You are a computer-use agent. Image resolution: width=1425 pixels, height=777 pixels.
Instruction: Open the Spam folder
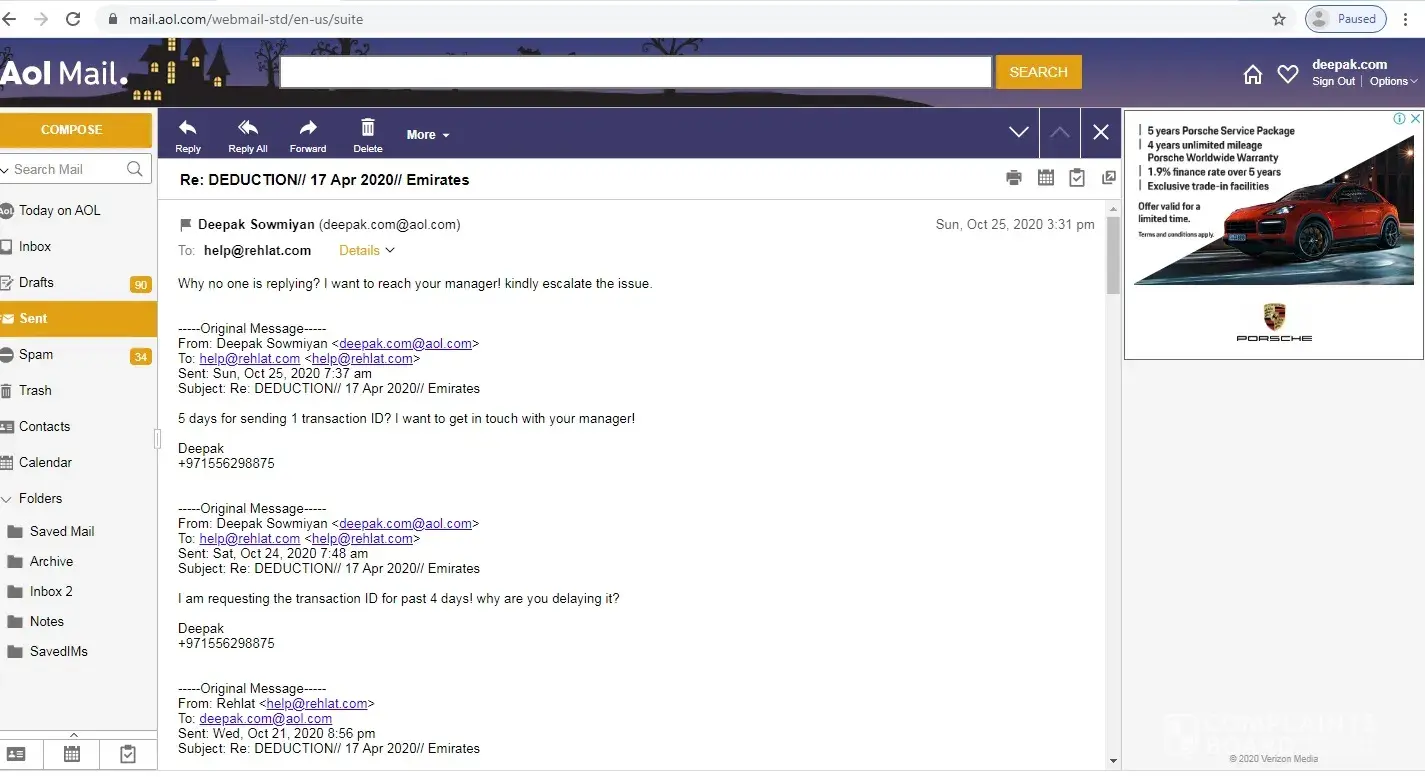point(36,355)
